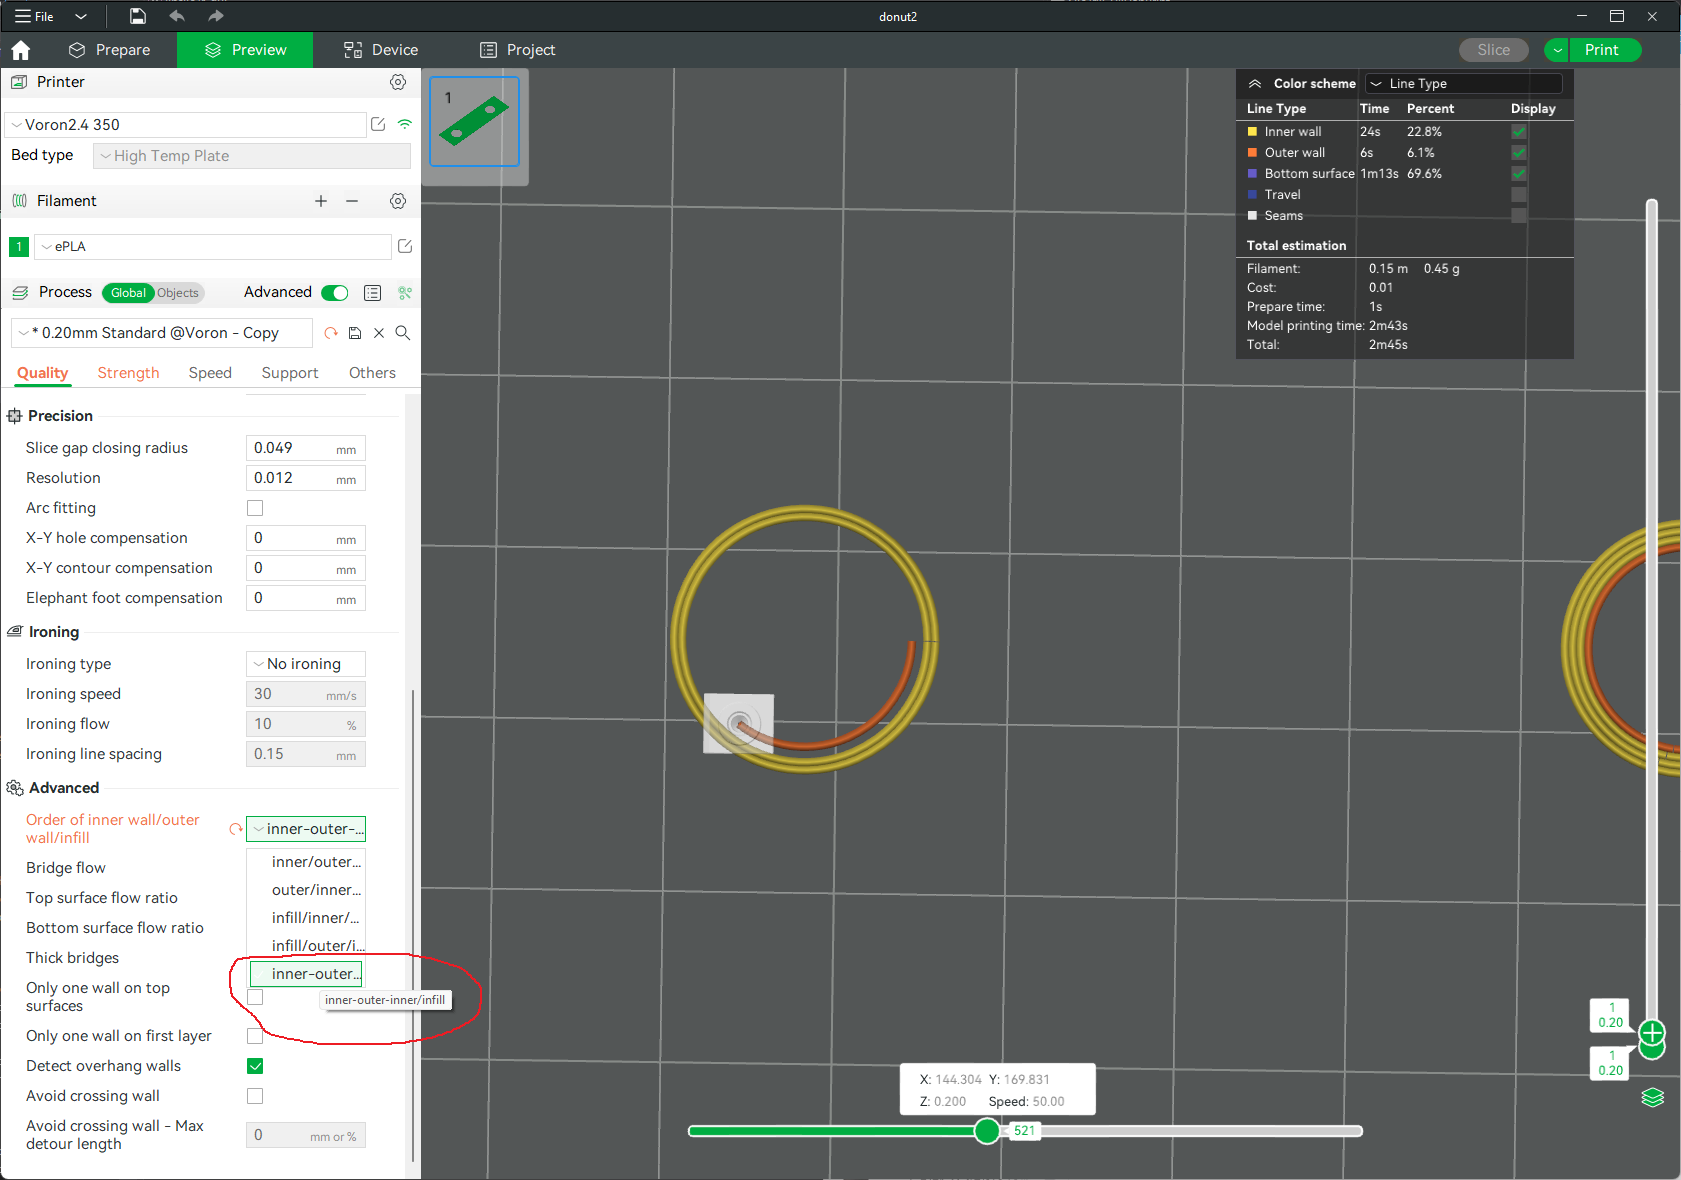Toggle the Advanced mode switch
Viewport: 1681px width, 1180px height.
tap(335, 293)
